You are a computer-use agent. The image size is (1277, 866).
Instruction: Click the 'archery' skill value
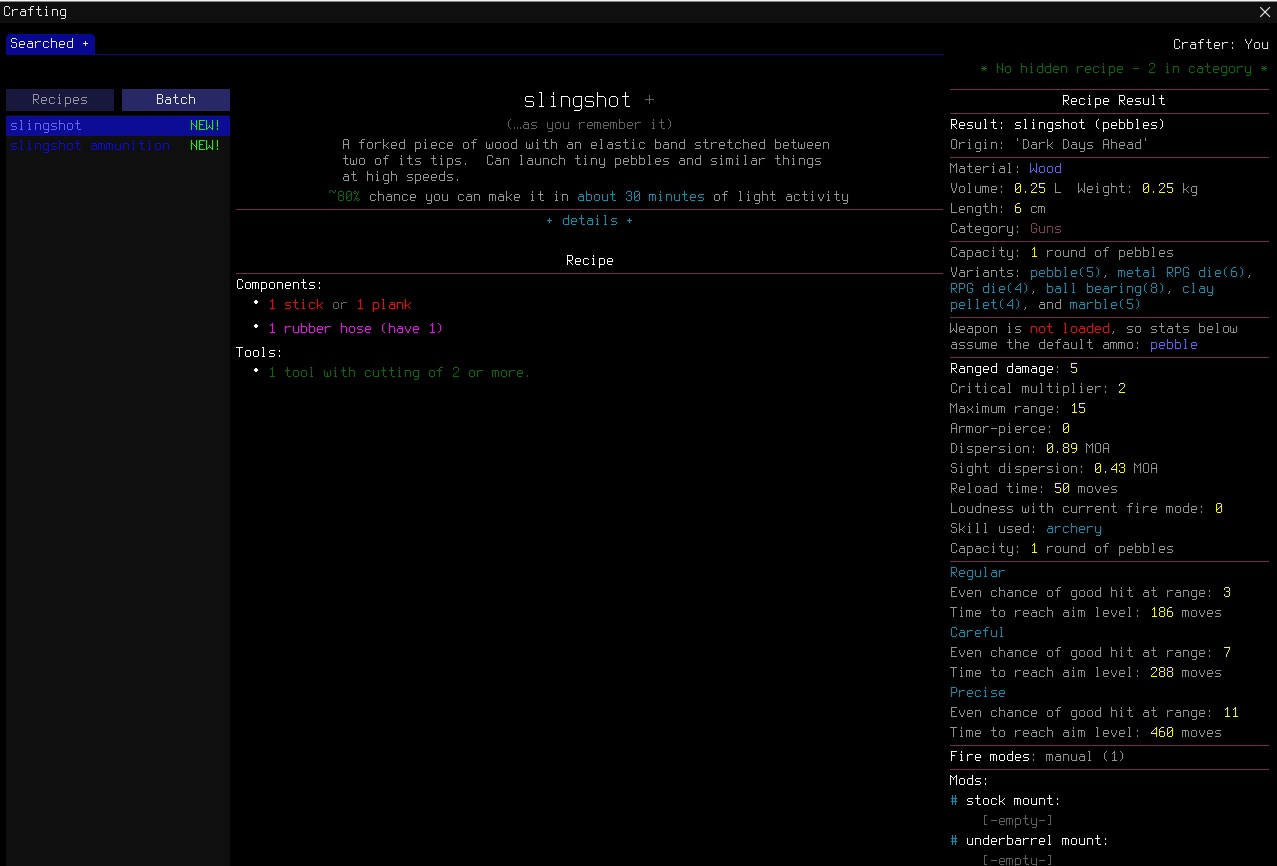pyautogui.click(x=1074, y=529)
